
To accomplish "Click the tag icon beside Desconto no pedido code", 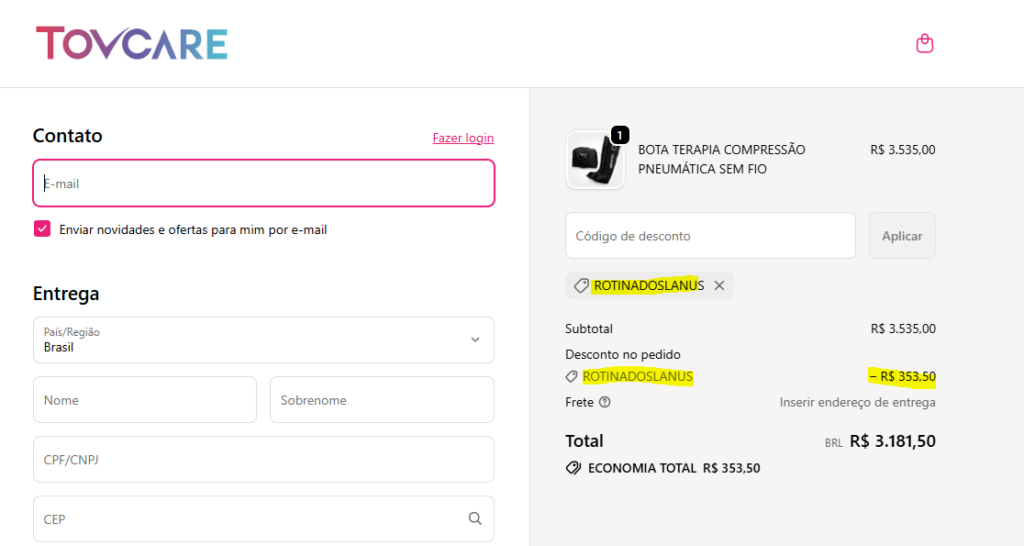I will coord(571,377).
